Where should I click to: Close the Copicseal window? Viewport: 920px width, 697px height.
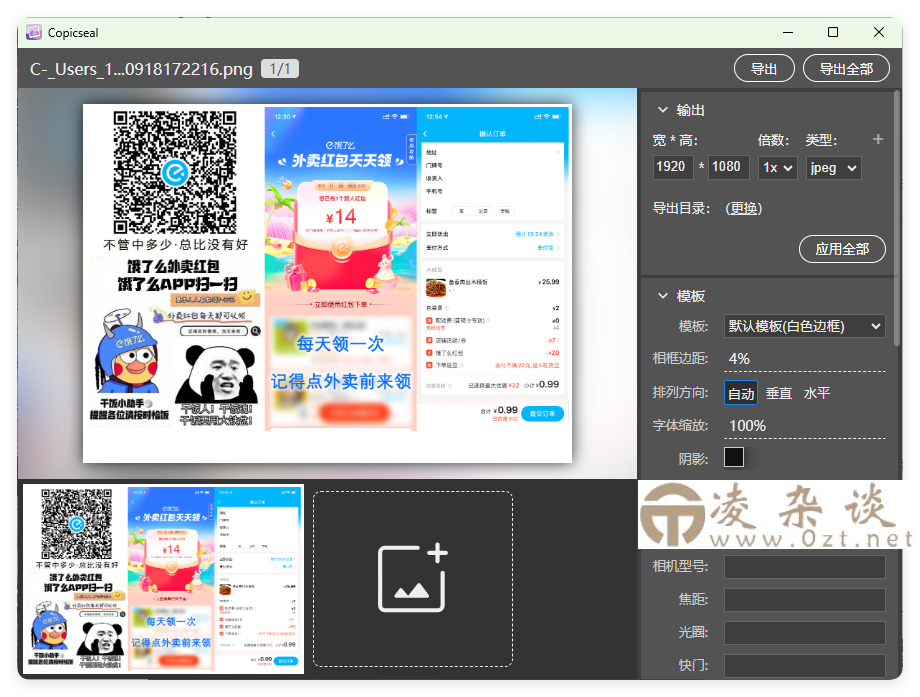[878, 32]
